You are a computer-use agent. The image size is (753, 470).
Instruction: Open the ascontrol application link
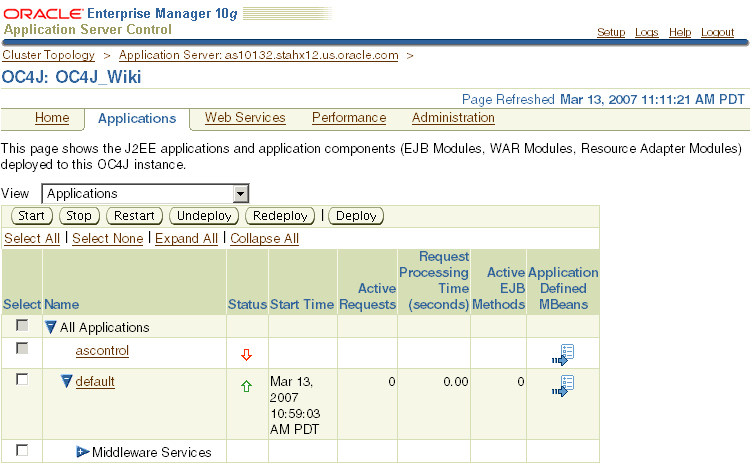coord(102,350)
